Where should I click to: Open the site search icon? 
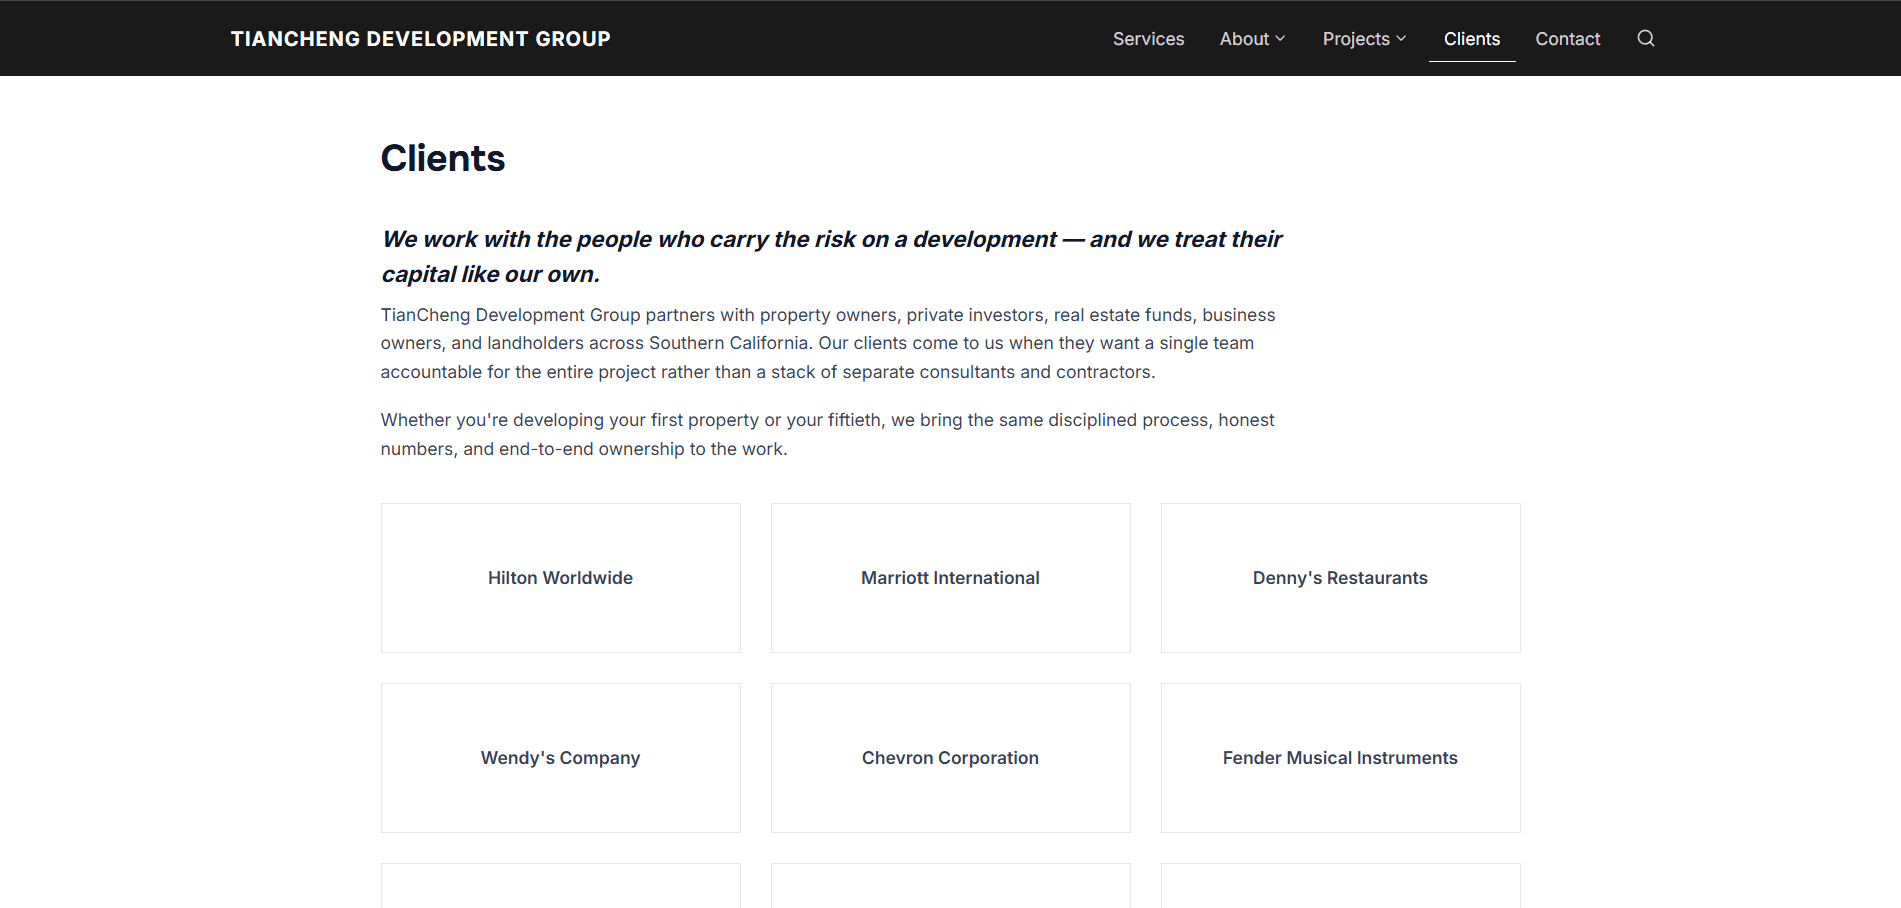pyautogui.click(x=1645, y=38)
